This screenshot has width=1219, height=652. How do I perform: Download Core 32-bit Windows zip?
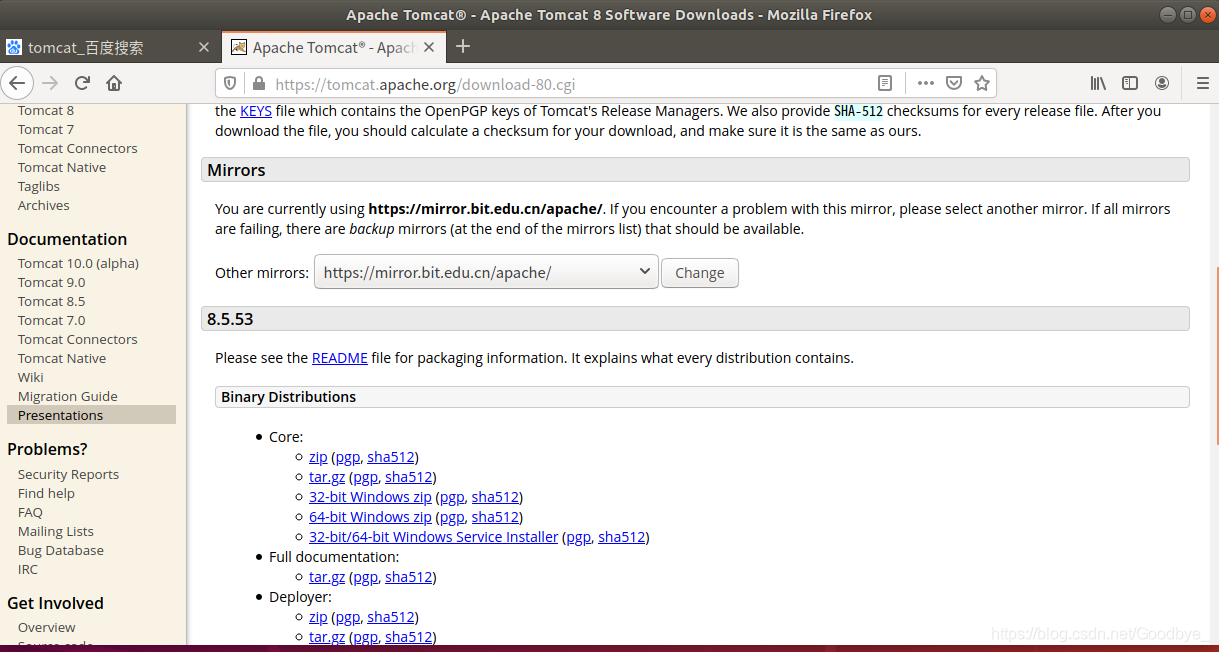coord(370,497)
